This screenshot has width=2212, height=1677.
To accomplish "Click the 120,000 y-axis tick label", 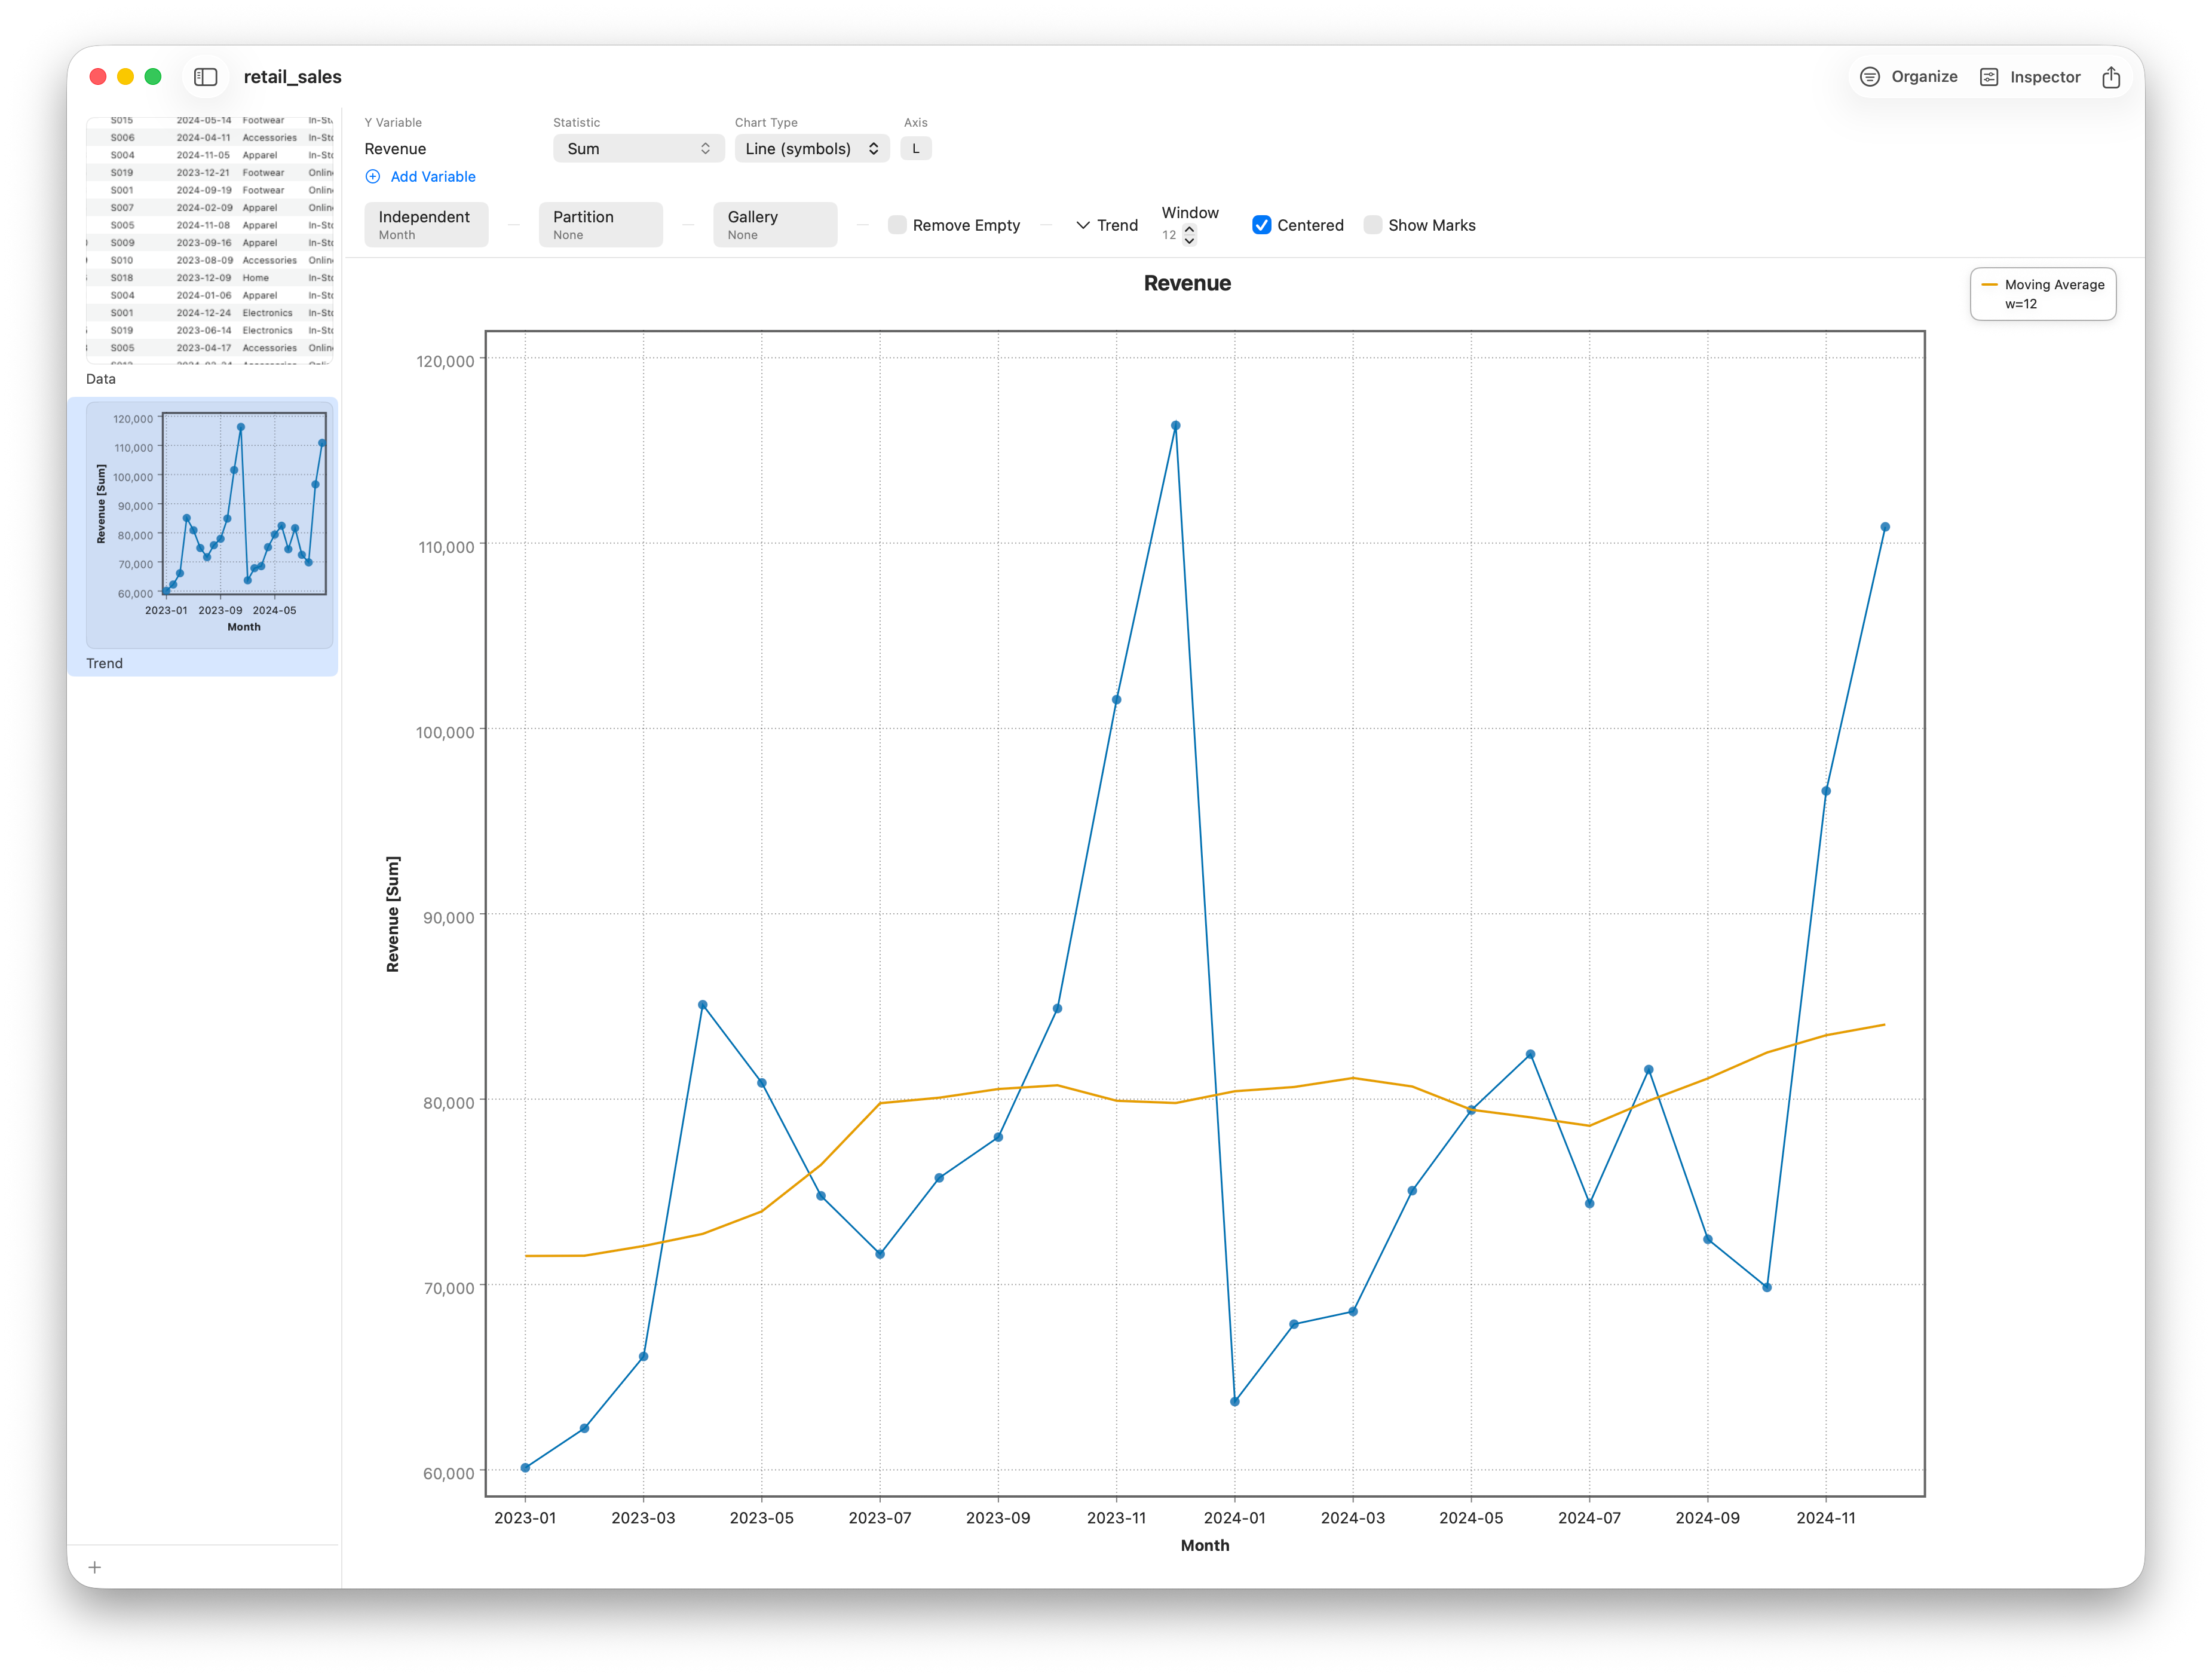I will 445,361.
